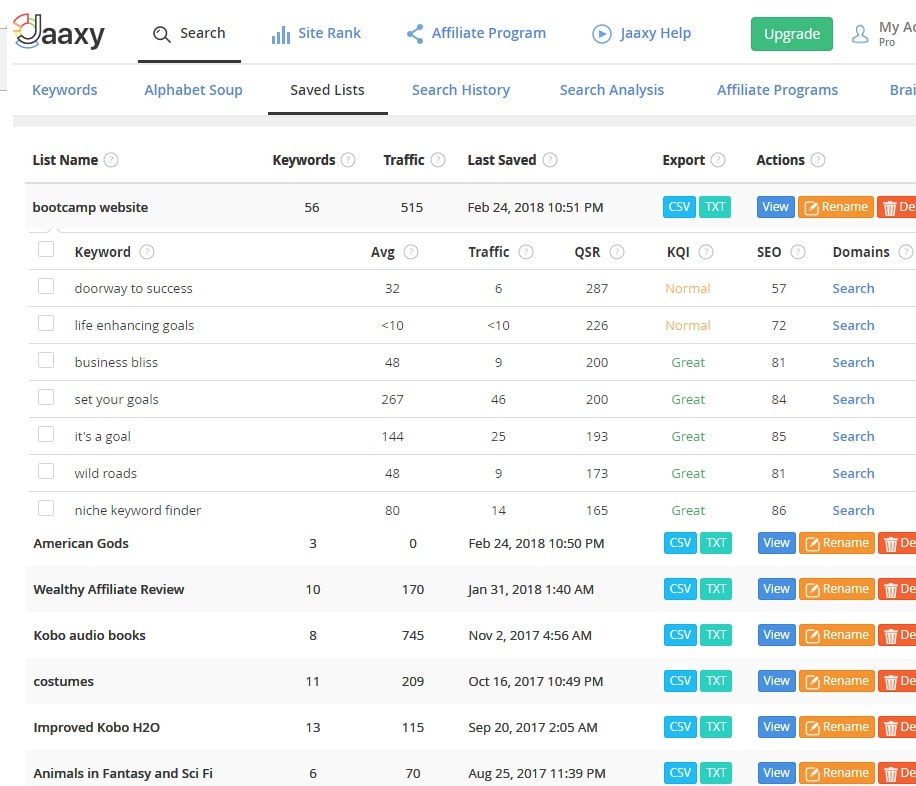The image size is (916, 786).
Task: Tick the select-all keywords checkbox
Action: [x=46, y=250]
